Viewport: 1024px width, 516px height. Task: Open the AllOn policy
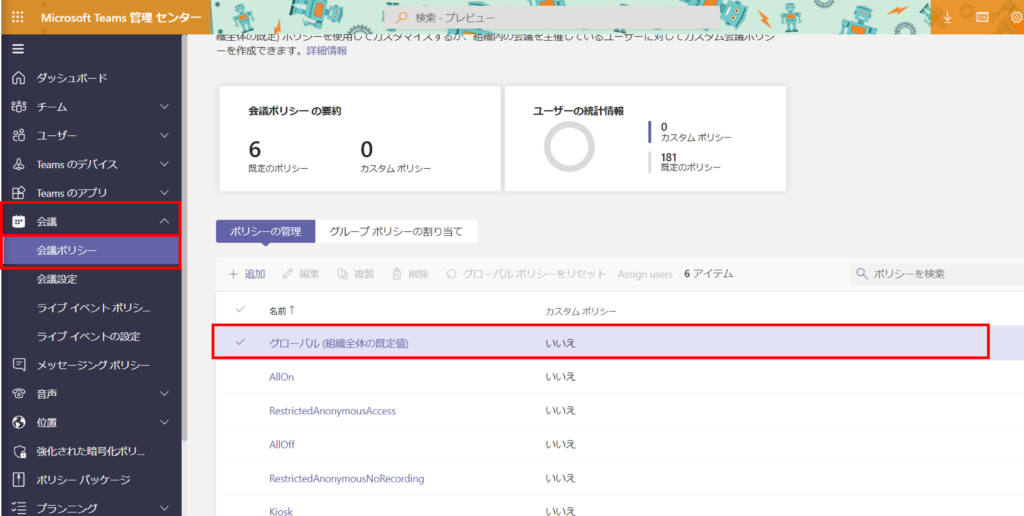(281, 377)
